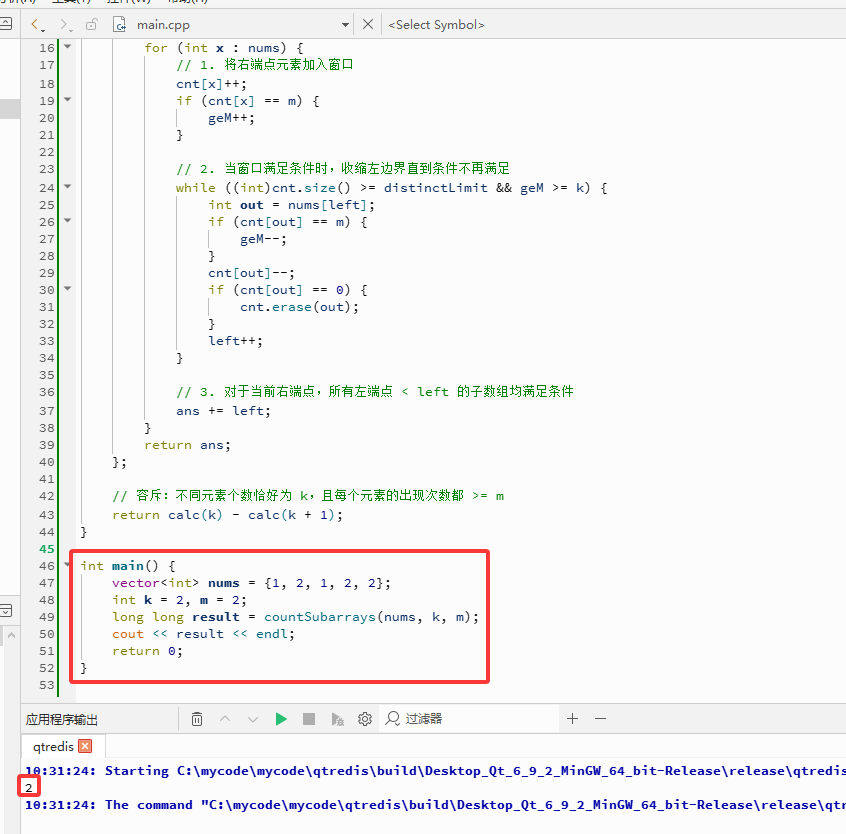Click on the countSubarrays call at line 49
Screen dimensions: 846x834
click(319, 617)
